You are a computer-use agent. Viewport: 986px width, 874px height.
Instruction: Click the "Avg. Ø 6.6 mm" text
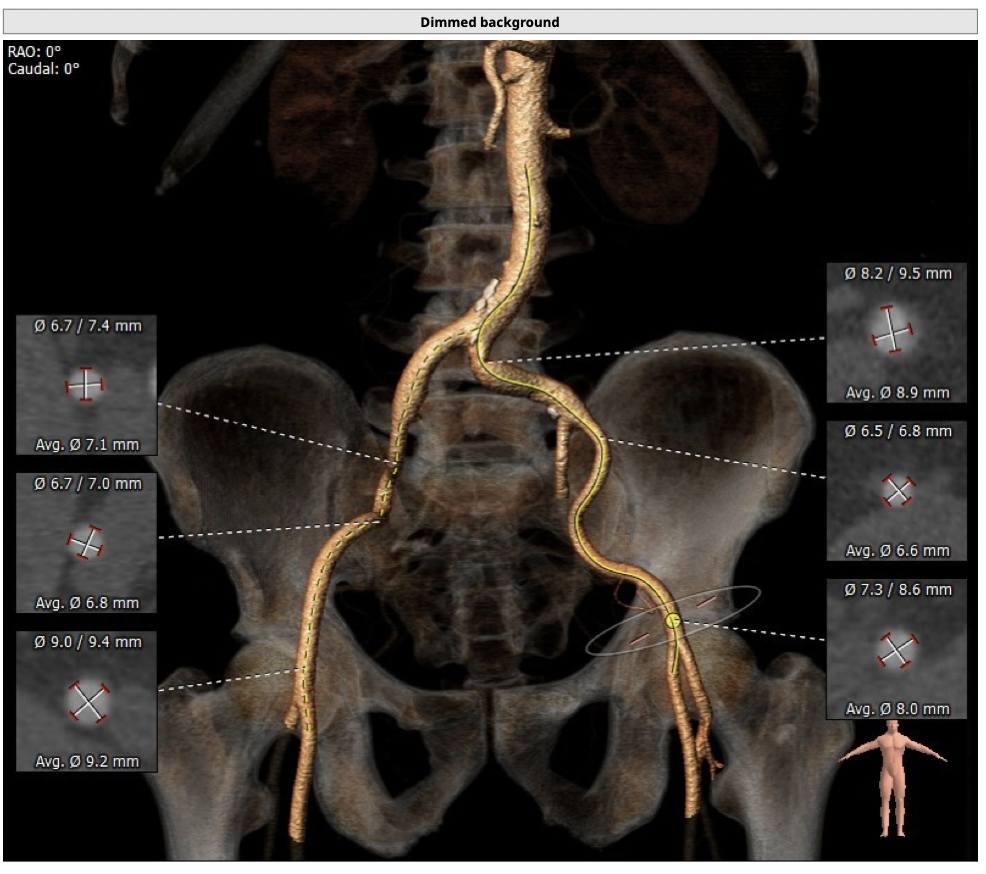pos(897,551)
